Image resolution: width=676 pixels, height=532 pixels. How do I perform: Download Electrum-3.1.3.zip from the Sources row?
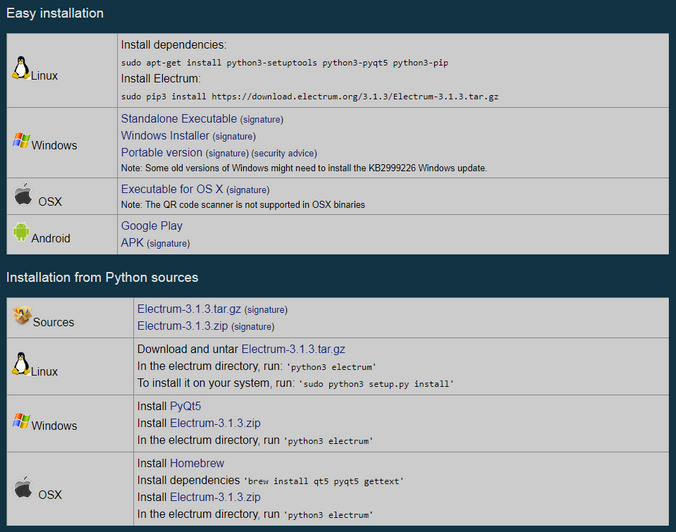(x=182, y=326)
